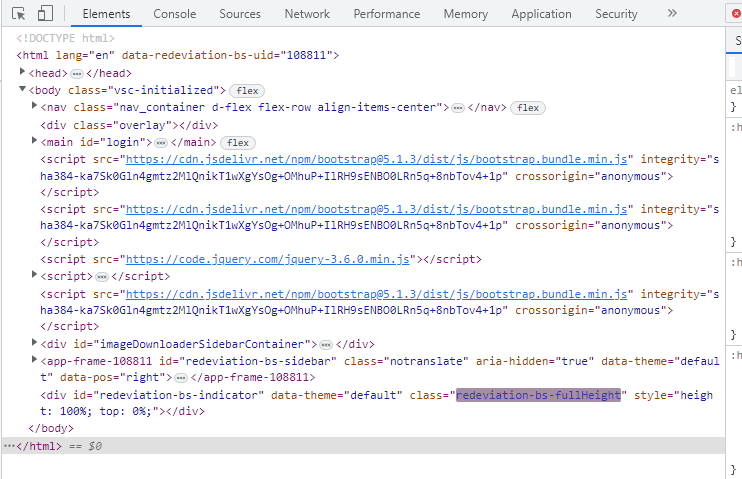The image size is (742, 479).
Task: Open the Performance tab
Action: click(387, 14)
